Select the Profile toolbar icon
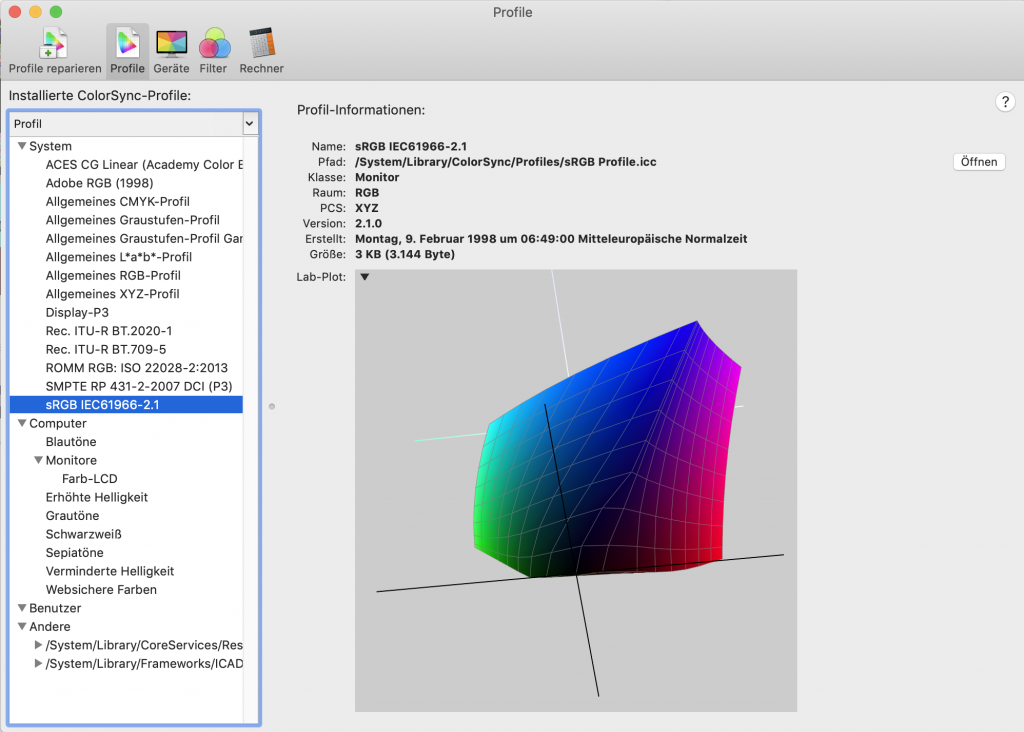 click(x=127, y=51)
